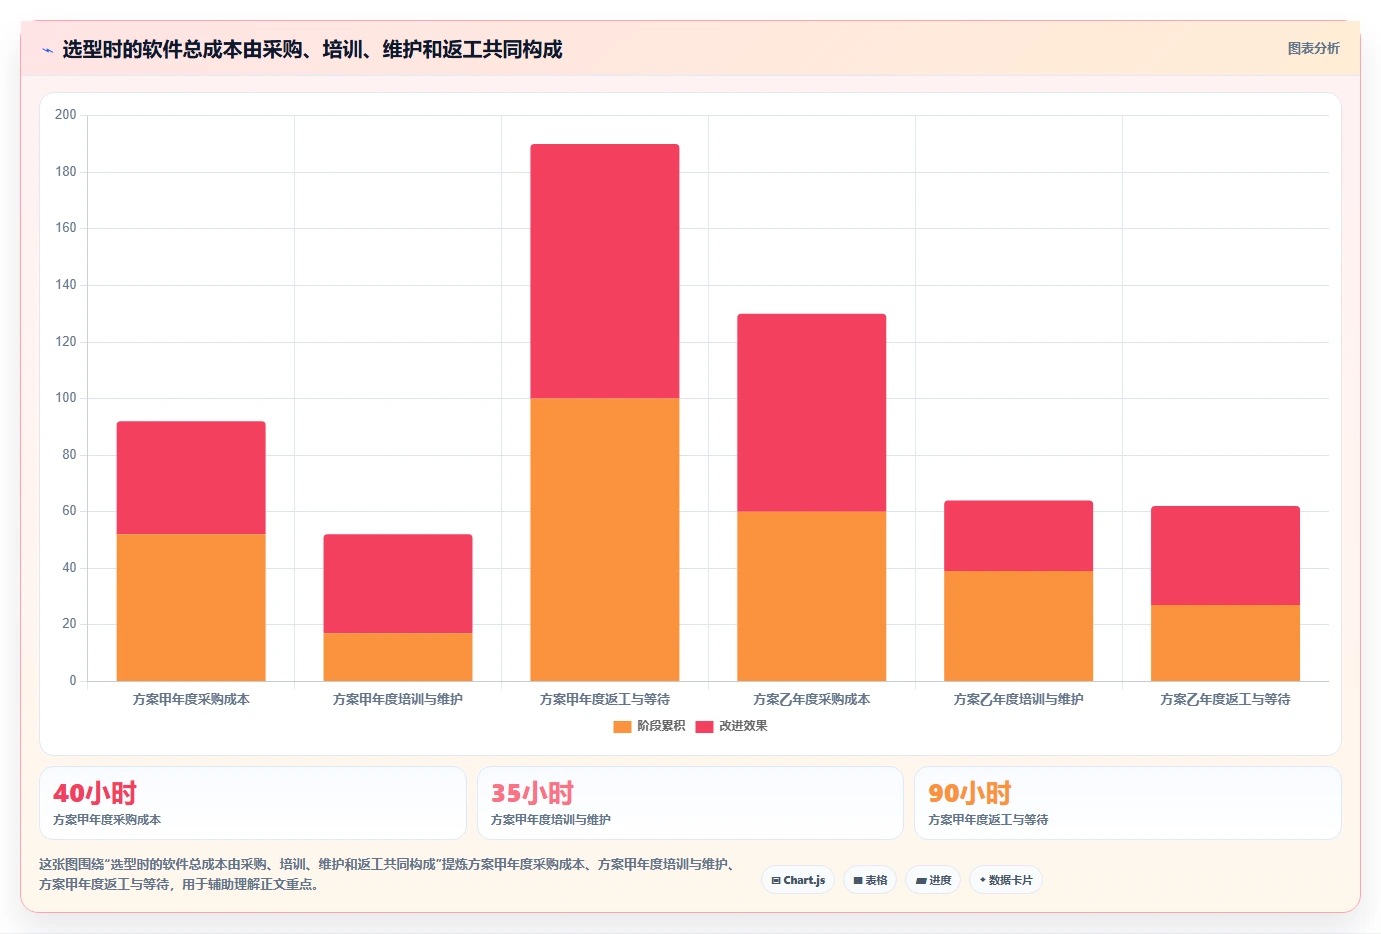Click the 阶段累积 legend label
1381x934 pixels.
pyautogui.click(x=661, y=726)
